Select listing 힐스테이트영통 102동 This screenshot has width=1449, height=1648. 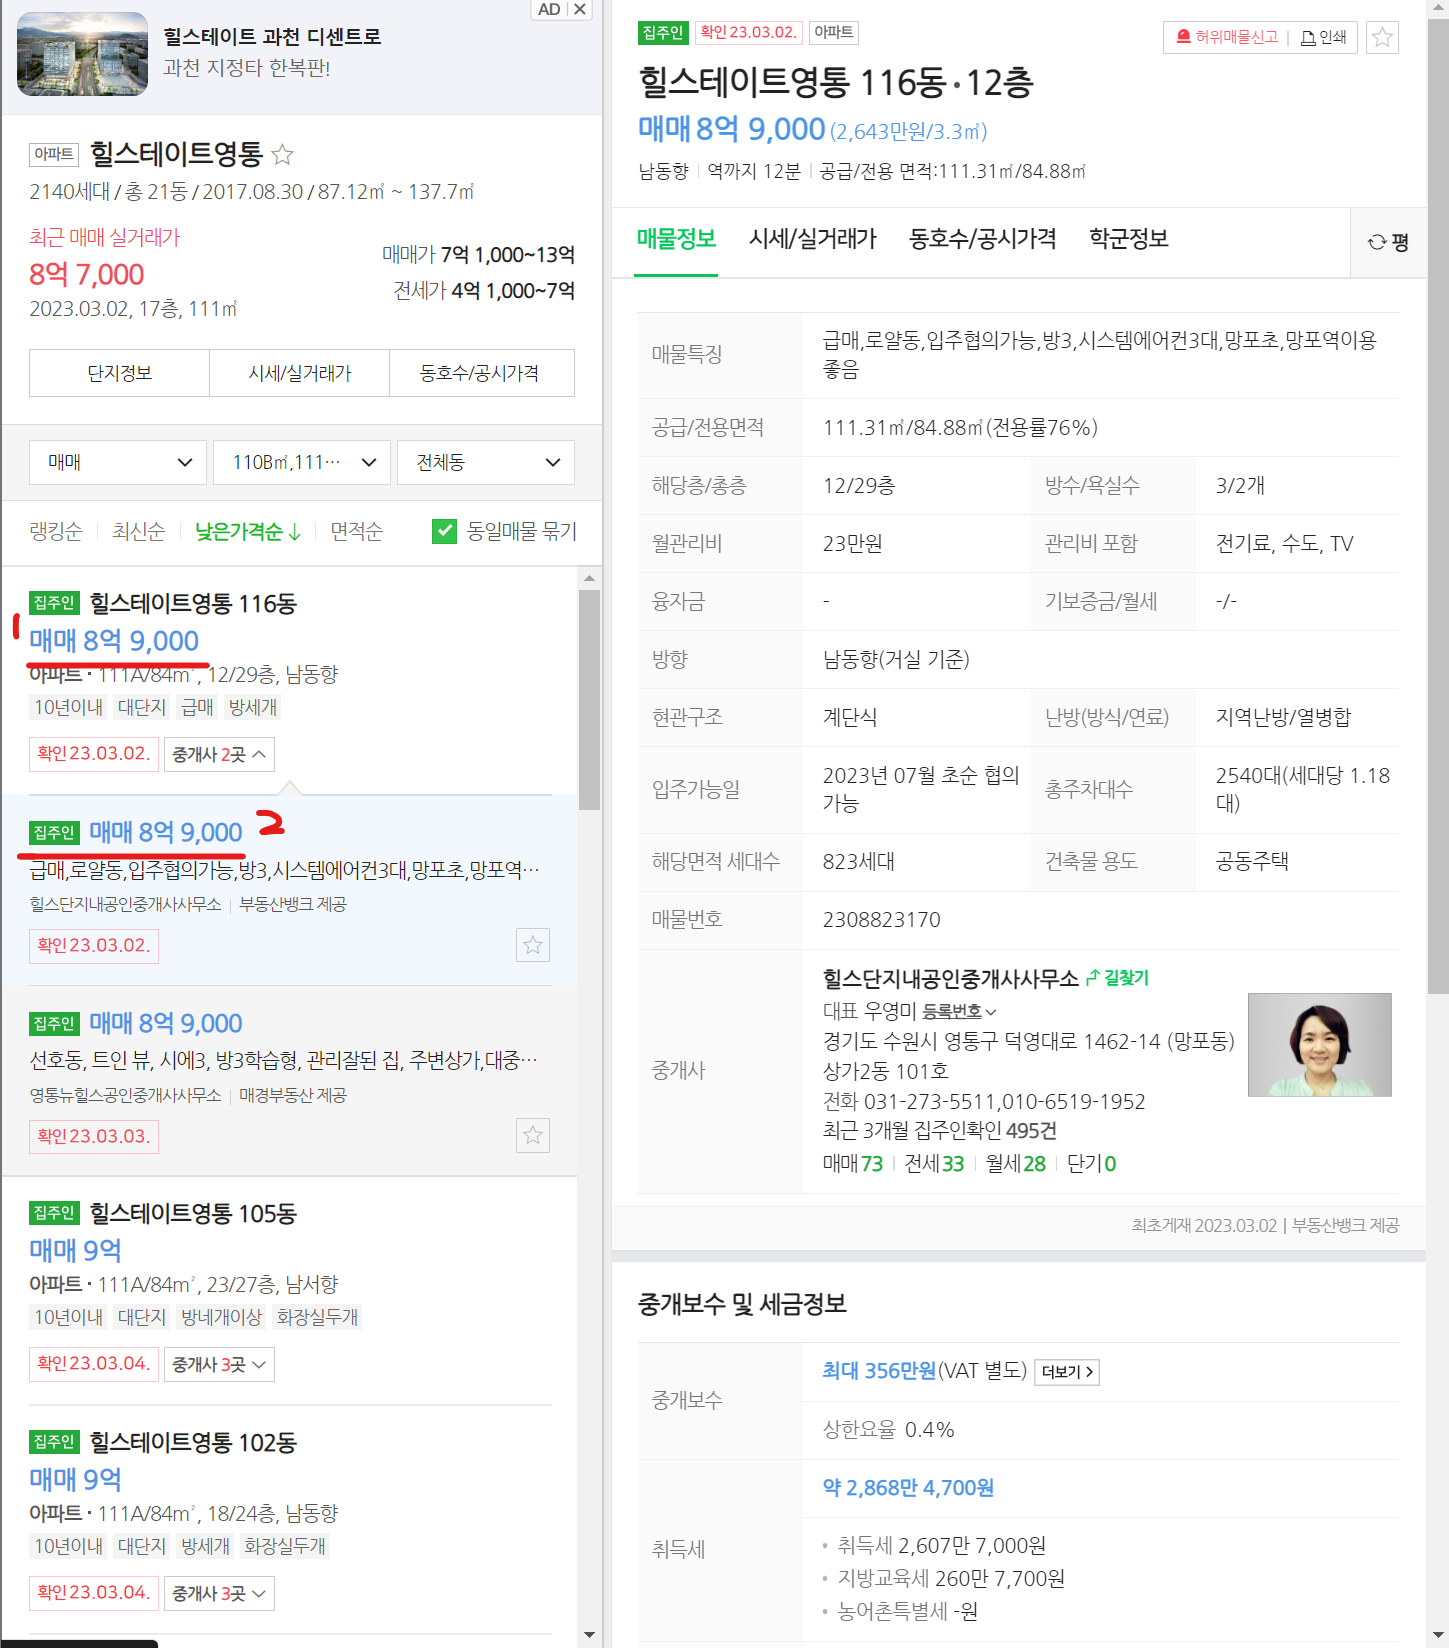point(193,1442)
